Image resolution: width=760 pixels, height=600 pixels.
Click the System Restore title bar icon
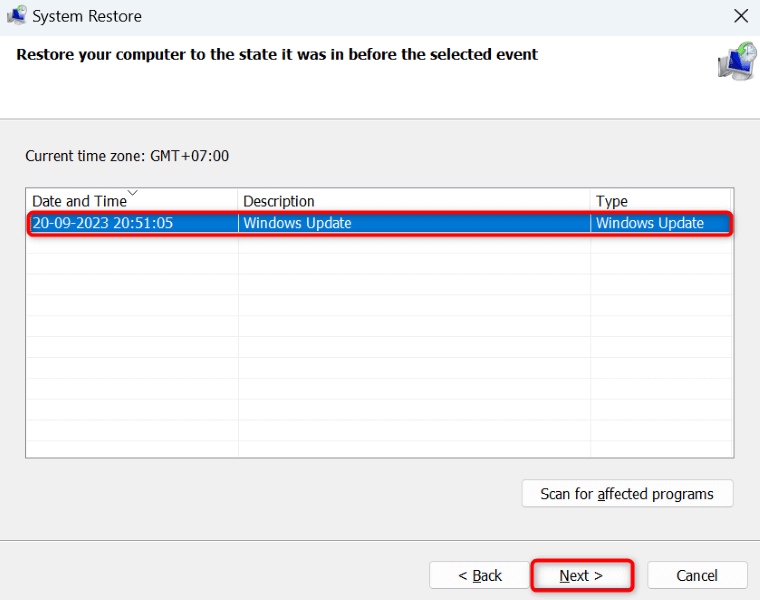pos(16,15)
